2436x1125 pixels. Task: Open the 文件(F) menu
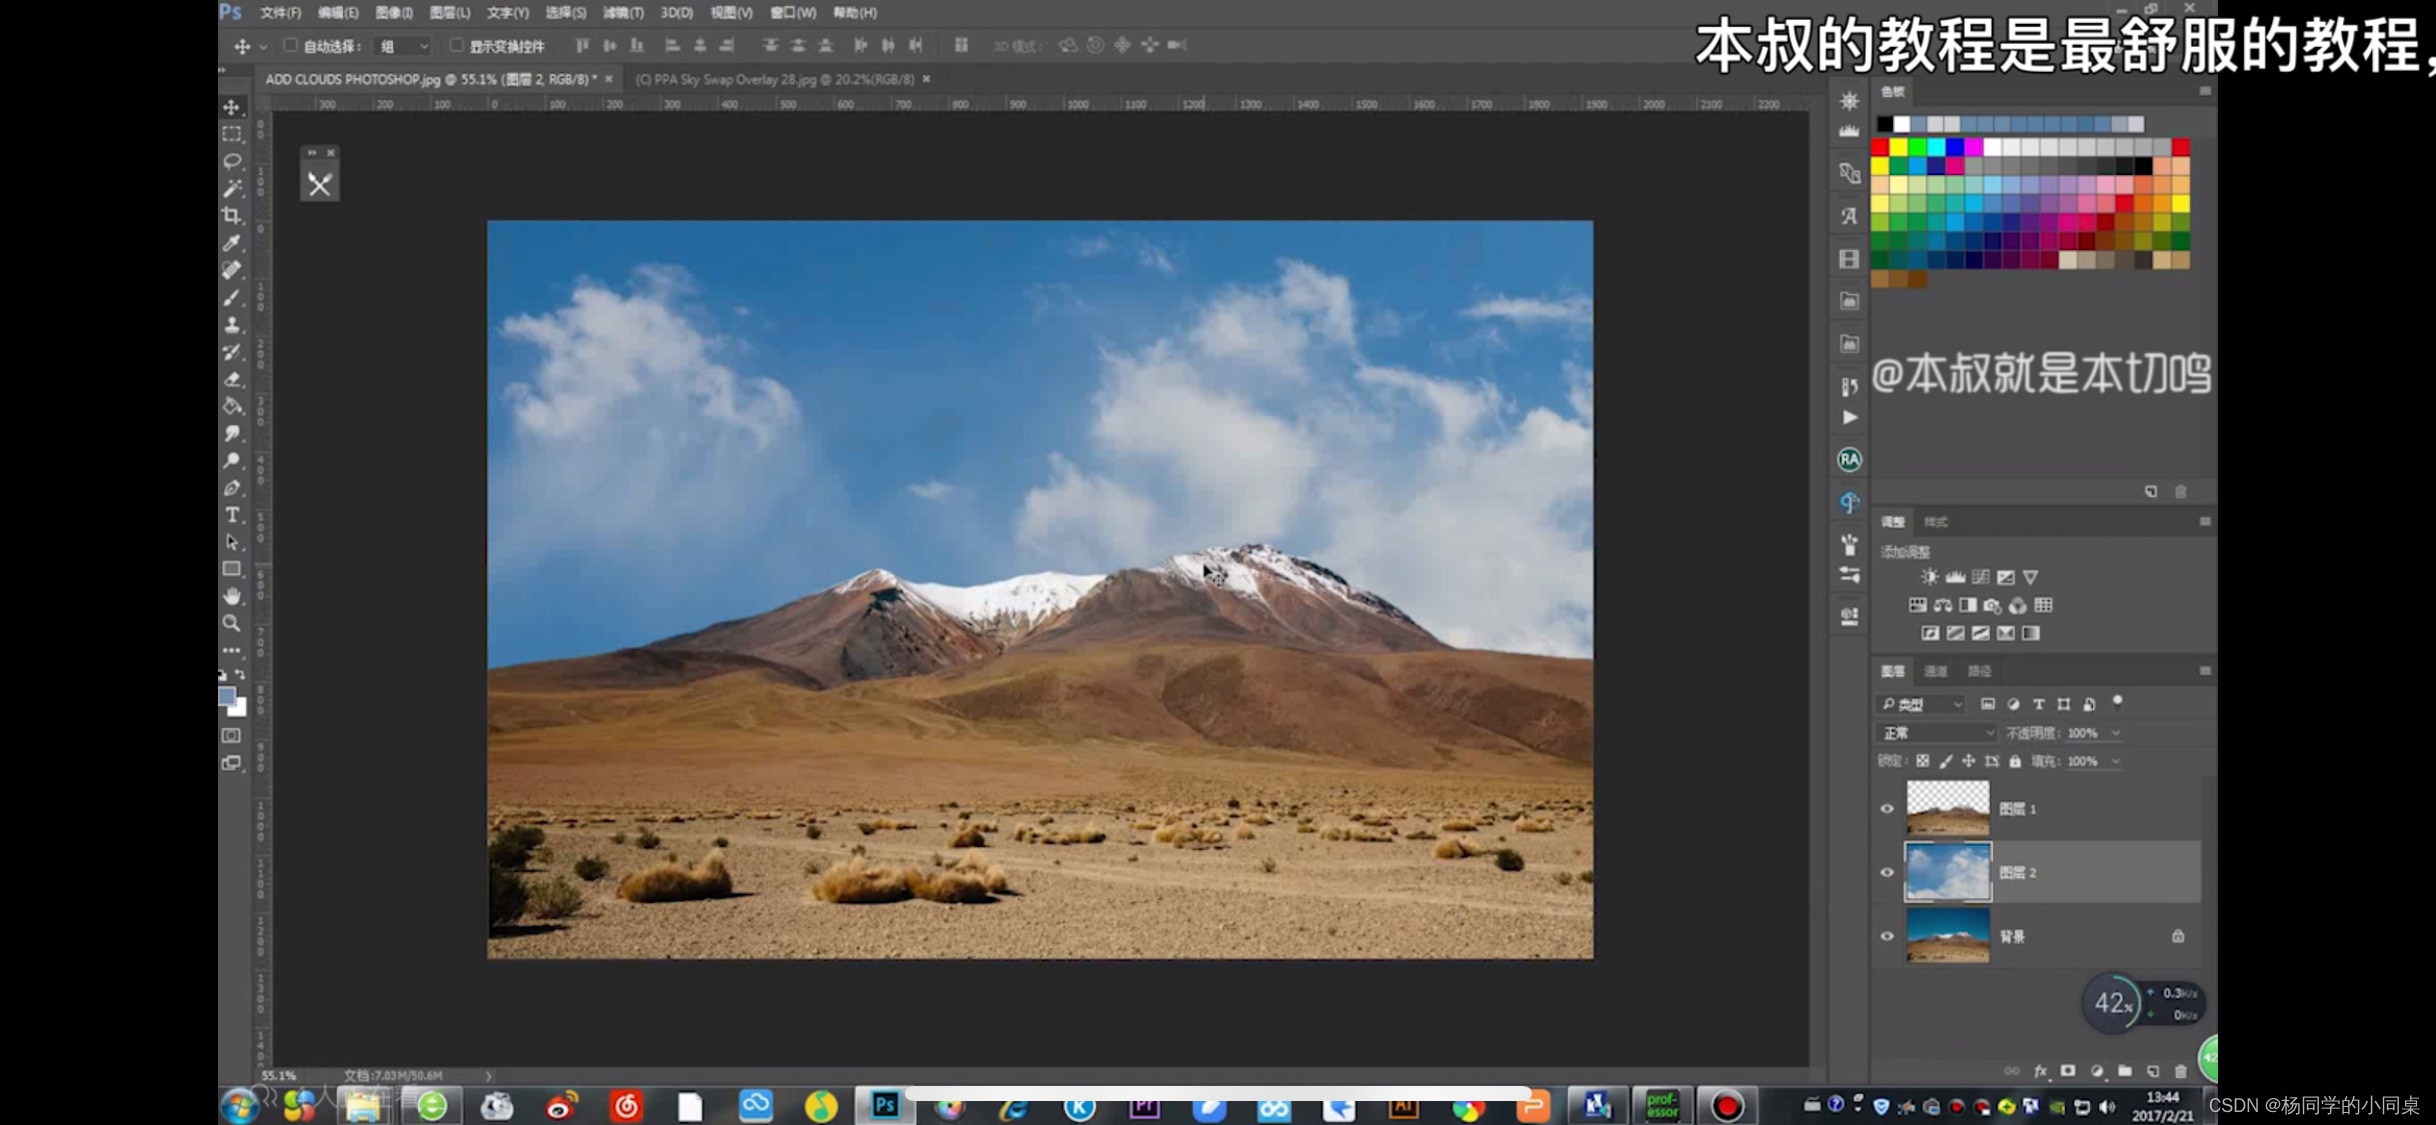280,13
